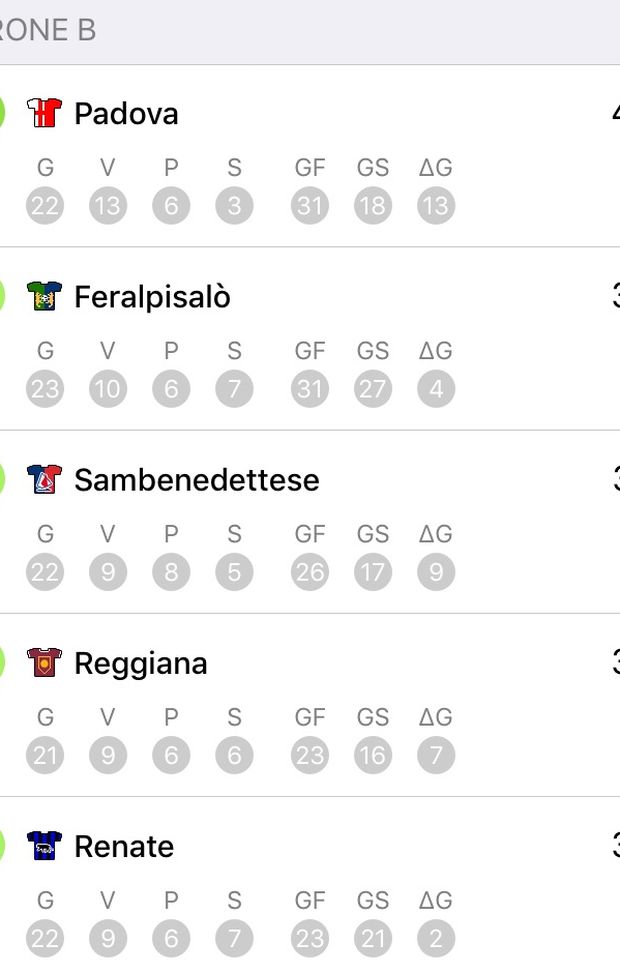The width and height of the screenshot is (620, 973).
Task: Tap the Reggiana maroon jersey icon
Action: (44, 662)
